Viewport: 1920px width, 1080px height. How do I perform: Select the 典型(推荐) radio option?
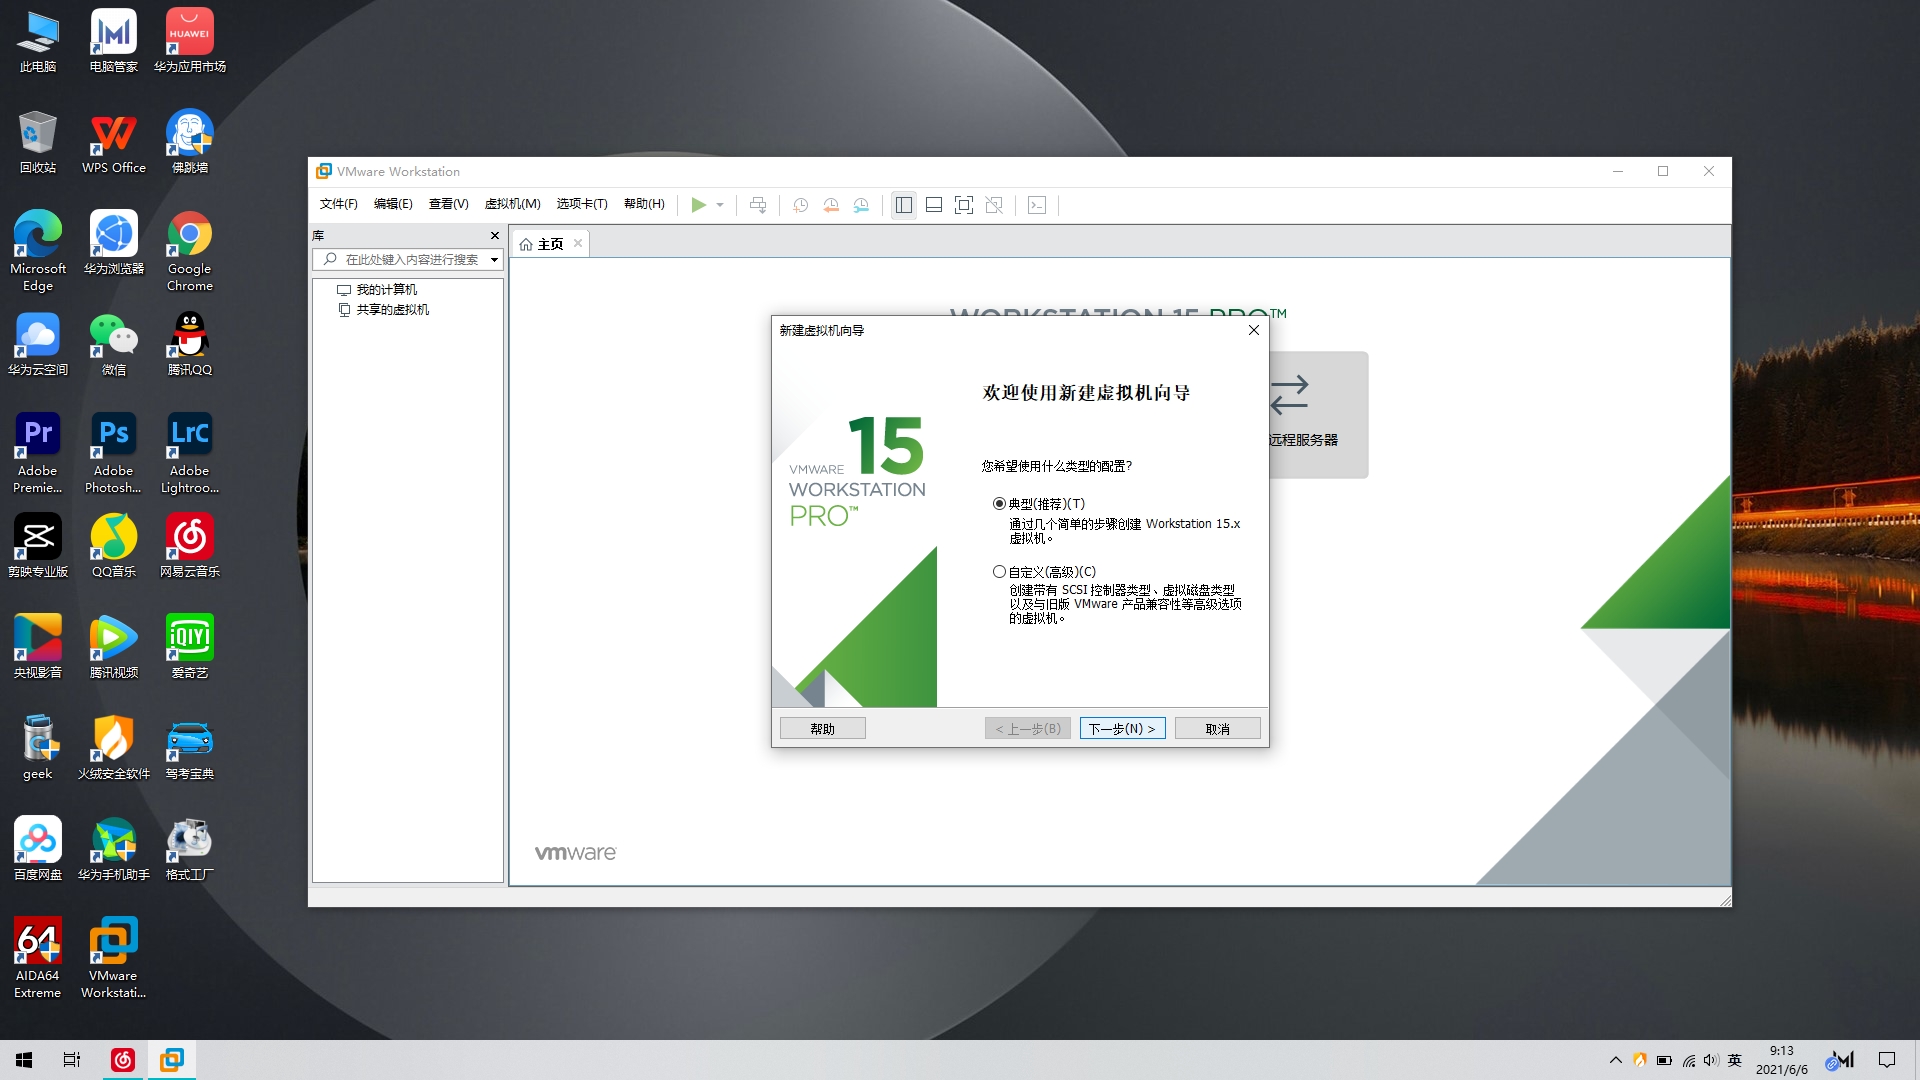click(x=999, y=504)
